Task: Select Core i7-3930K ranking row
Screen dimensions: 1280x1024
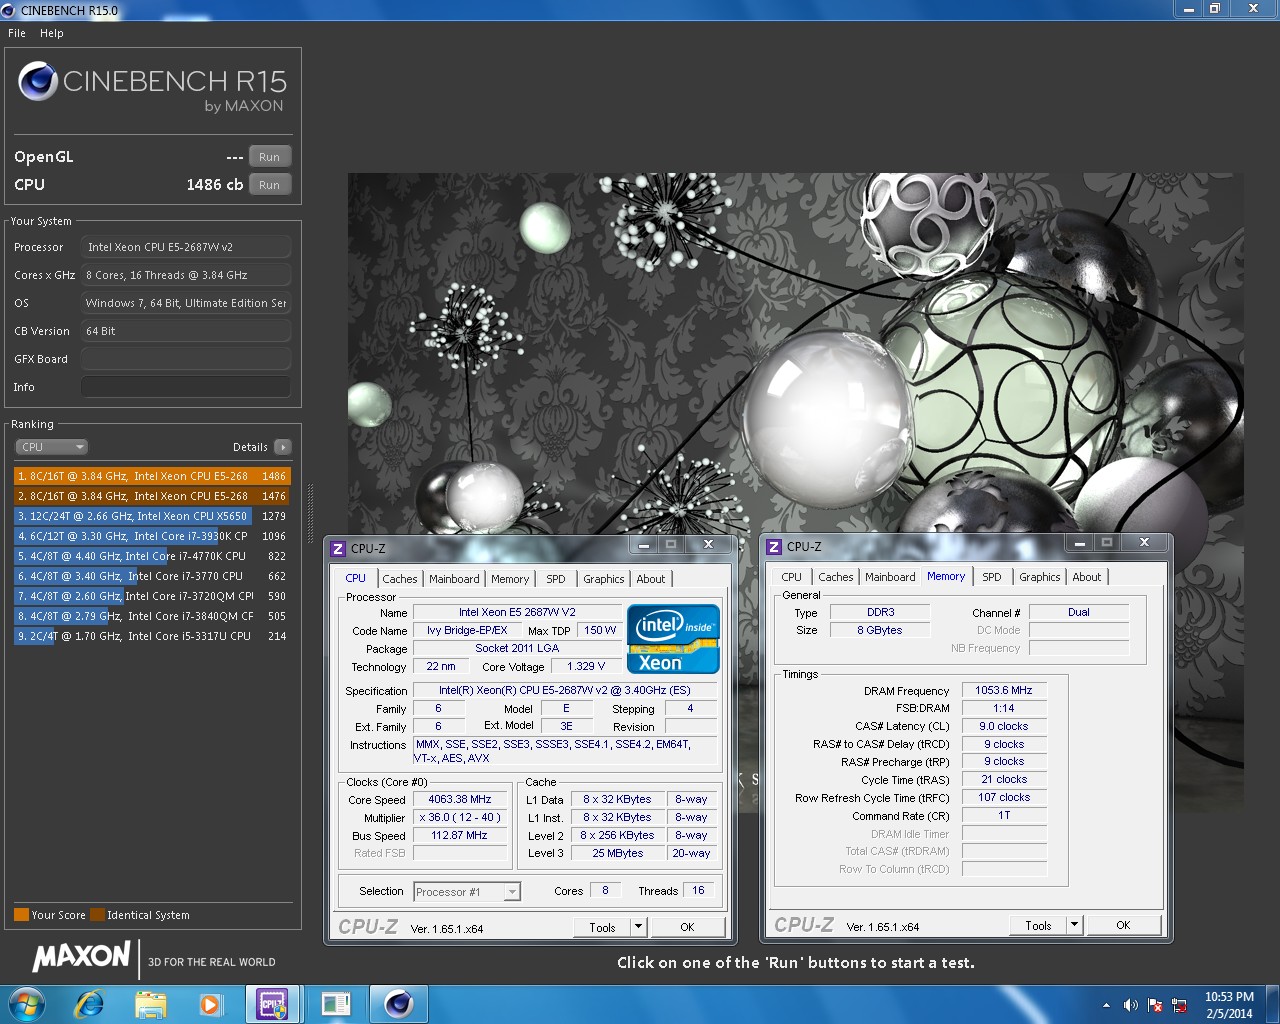Action: (x=152, y=536)
